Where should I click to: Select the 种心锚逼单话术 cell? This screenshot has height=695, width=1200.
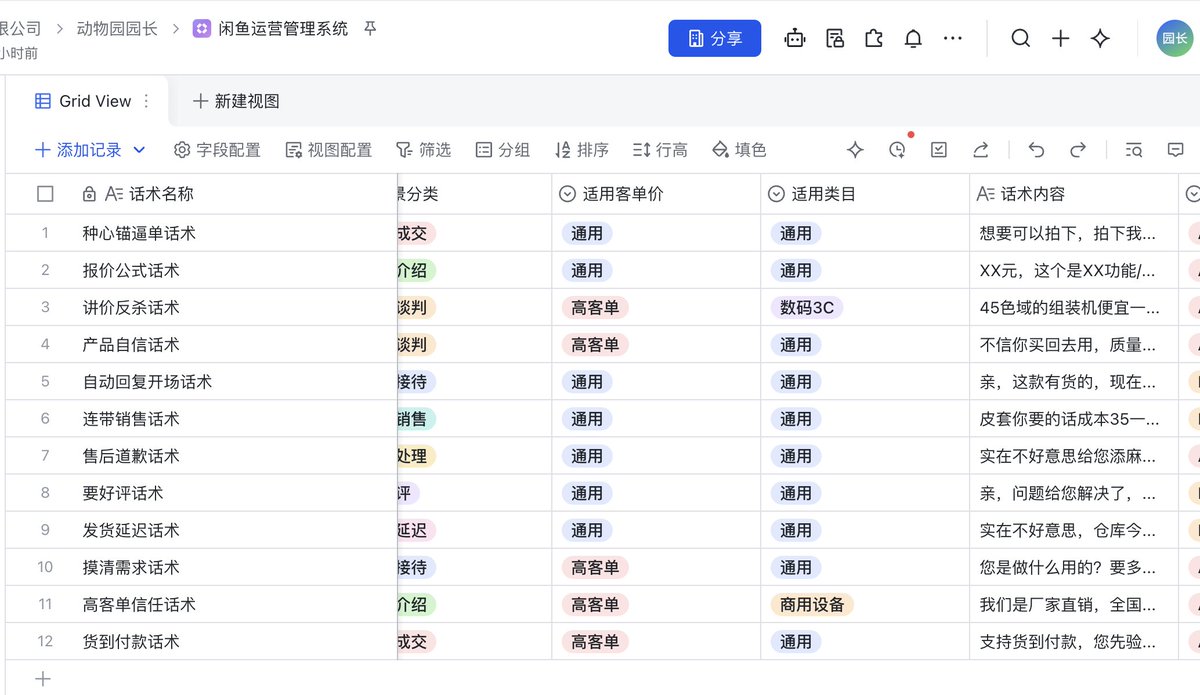pyautogui.click(x=237, y=233)
